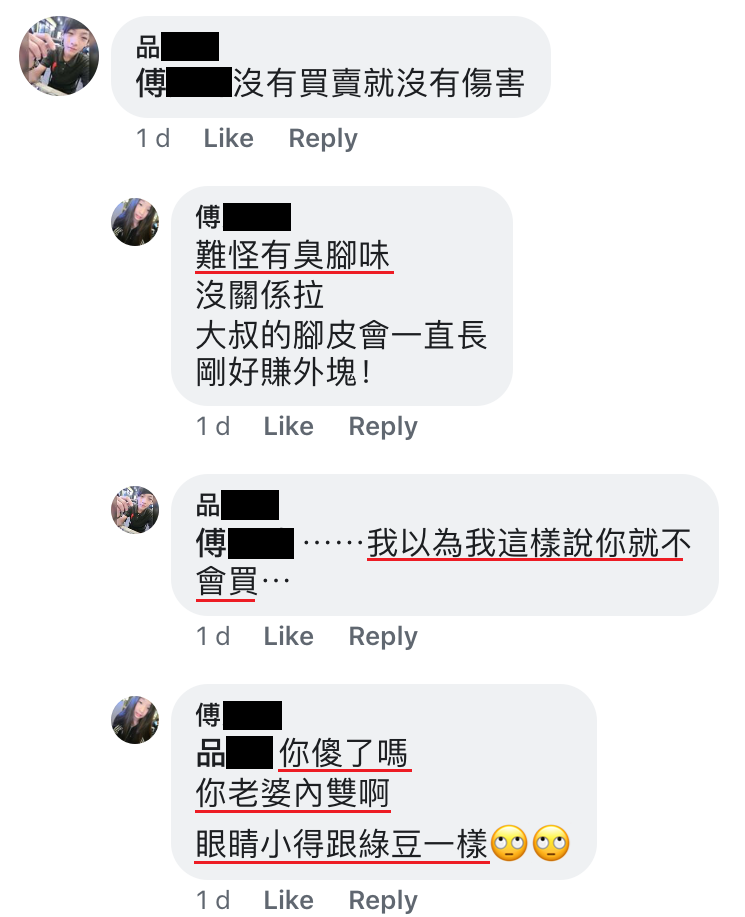Open tagged name 品 before 你傻了嗎
Screen dimensions: 745x917
(x=234, y=753)
